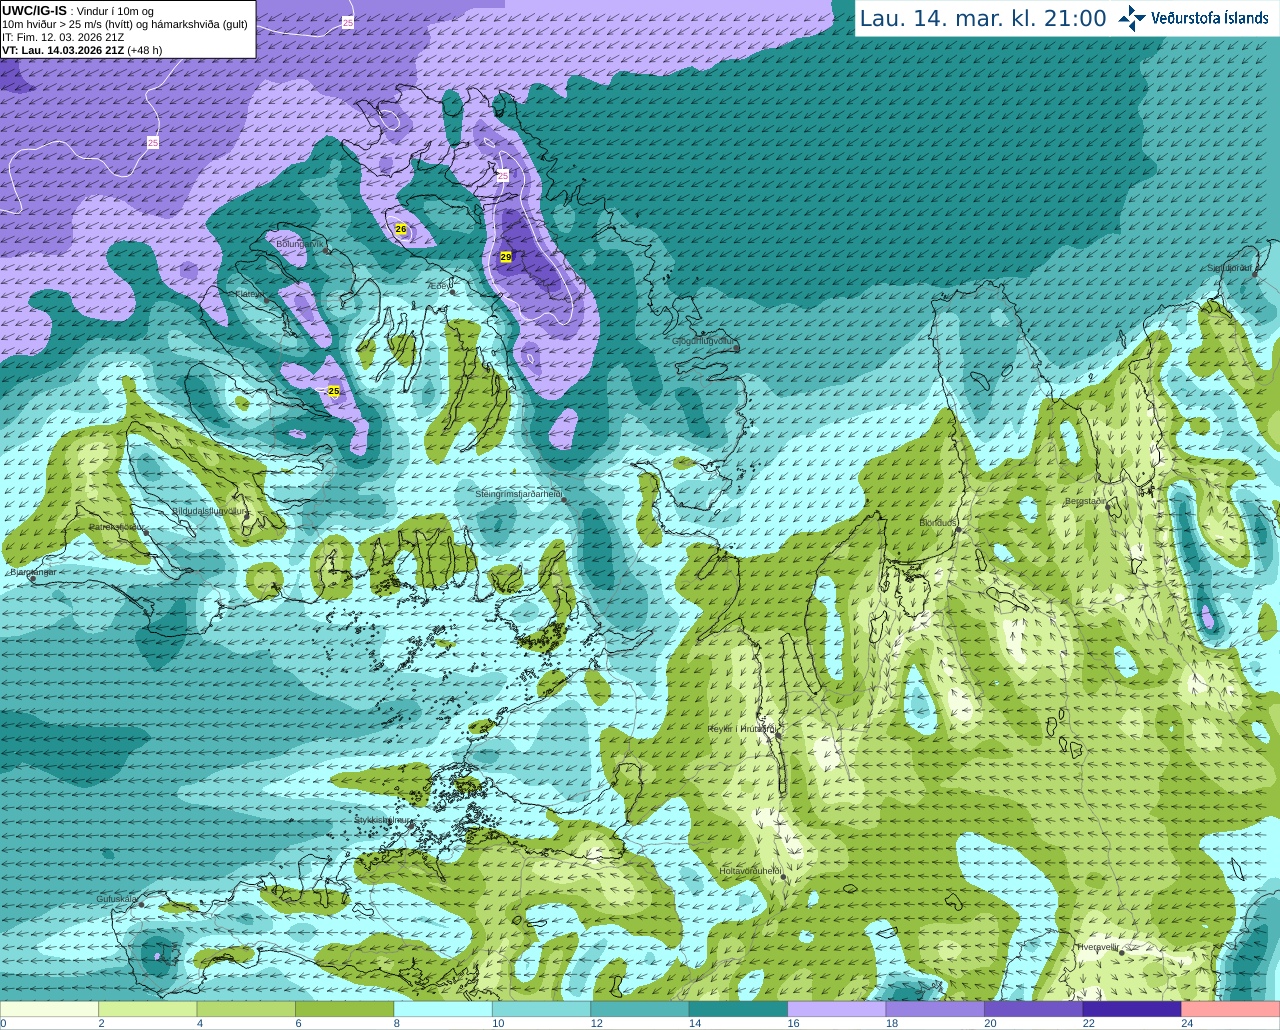
Task: Click the 14–16 m/s dark teal swatch
Action: click(739, 1008)
